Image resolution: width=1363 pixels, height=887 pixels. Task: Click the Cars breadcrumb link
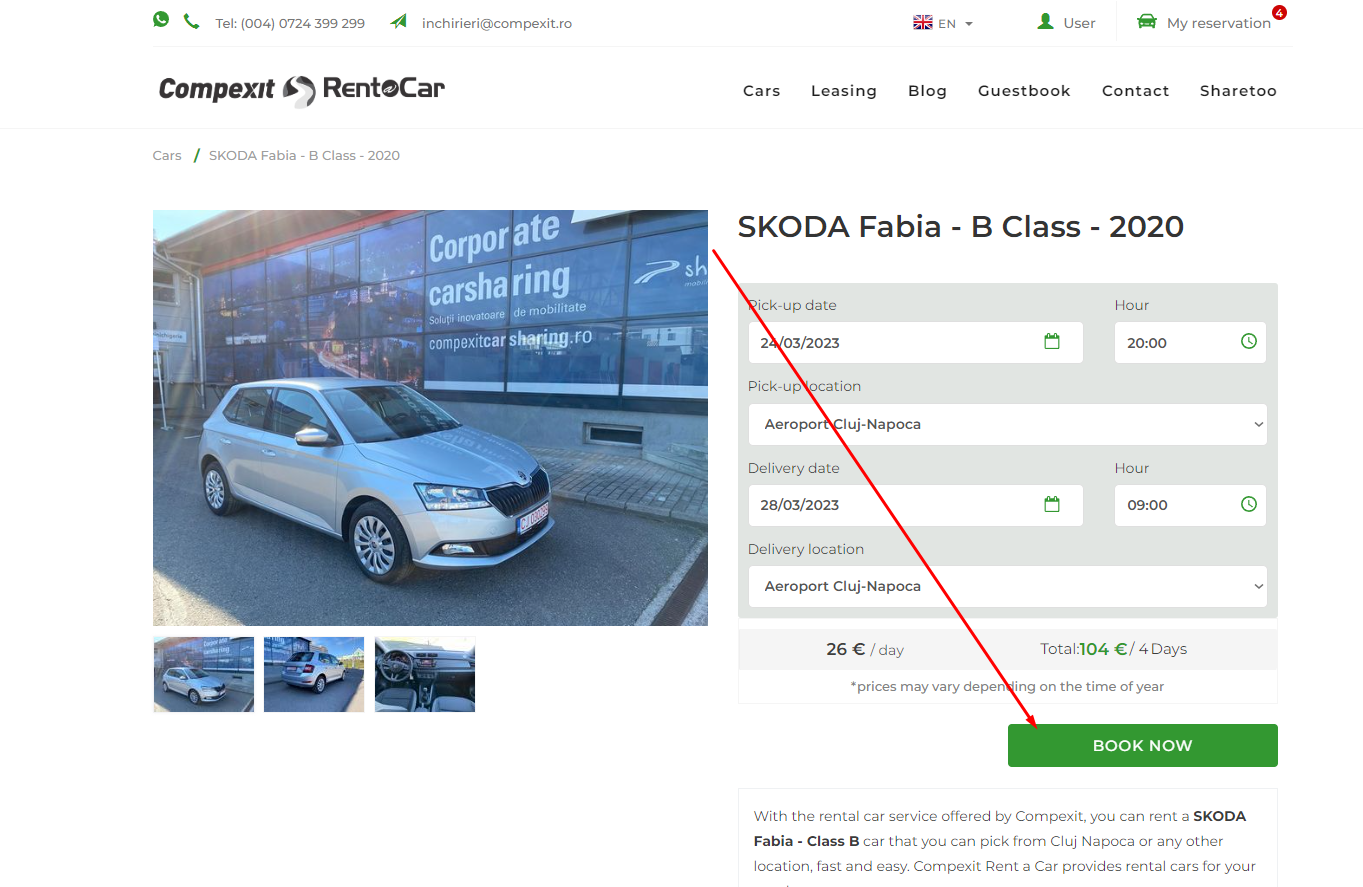(x=167, y=155)
